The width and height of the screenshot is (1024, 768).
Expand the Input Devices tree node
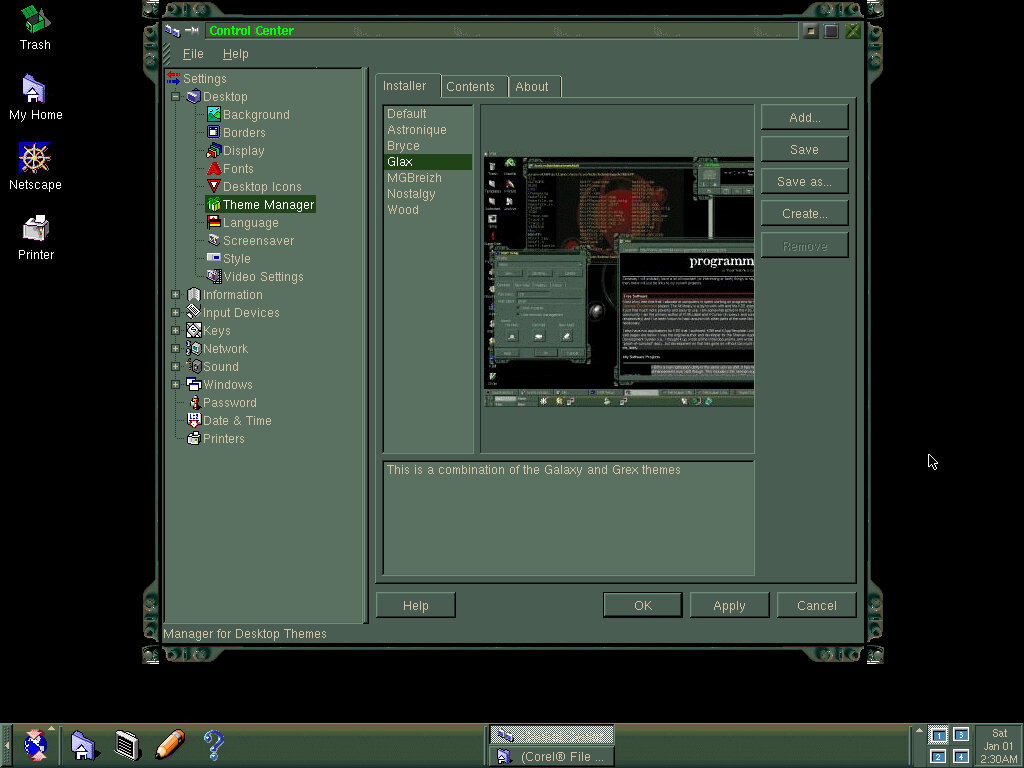[176, 313]
